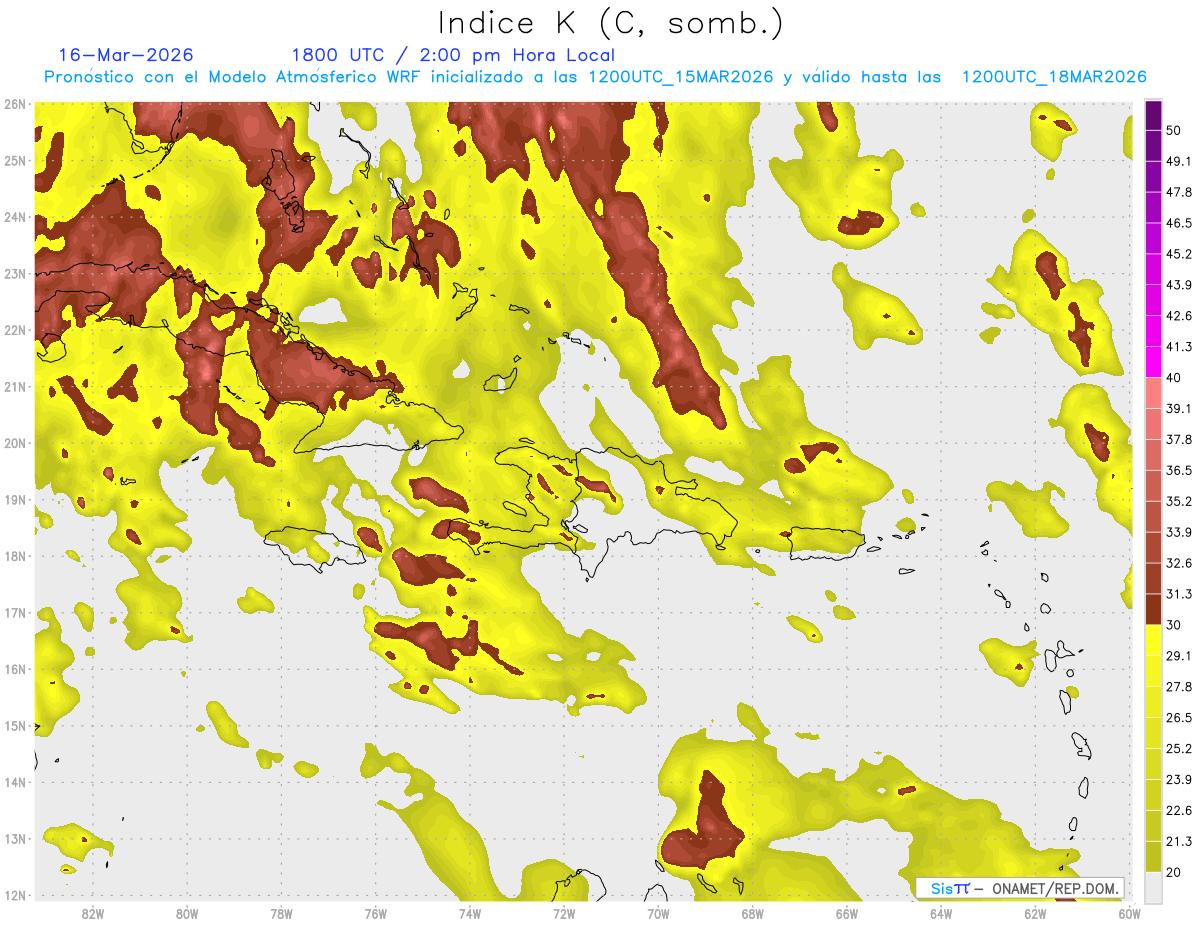Click the '22N' latitude label

click(15, 330)
